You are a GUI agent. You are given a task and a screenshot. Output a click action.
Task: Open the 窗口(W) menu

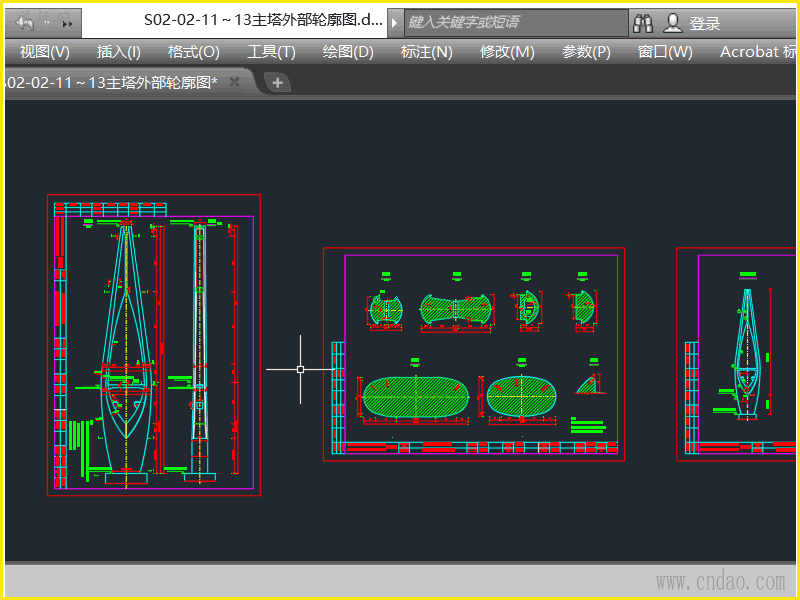point(665,52)
